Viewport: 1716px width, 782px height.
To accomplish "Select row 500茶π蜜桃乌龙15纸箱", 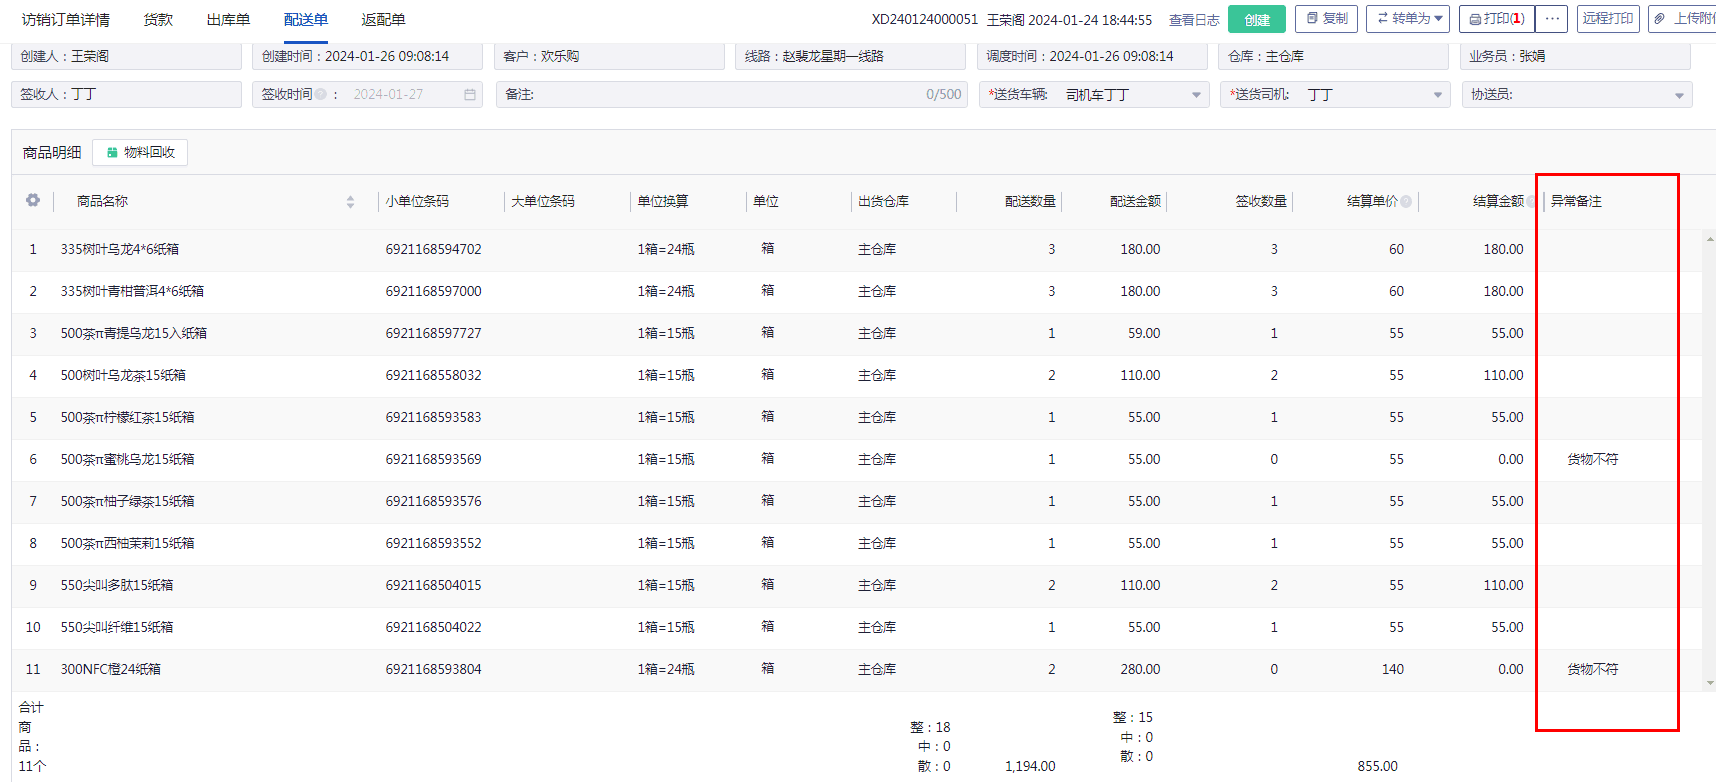I will click(x=857, y=459).
